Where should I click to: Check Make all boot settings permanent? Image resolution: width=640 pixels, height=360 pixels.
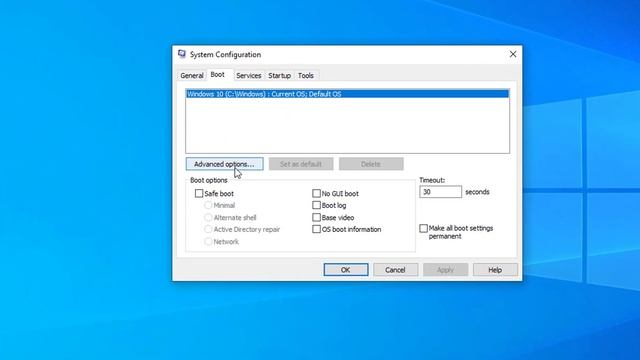pos(424,228)
